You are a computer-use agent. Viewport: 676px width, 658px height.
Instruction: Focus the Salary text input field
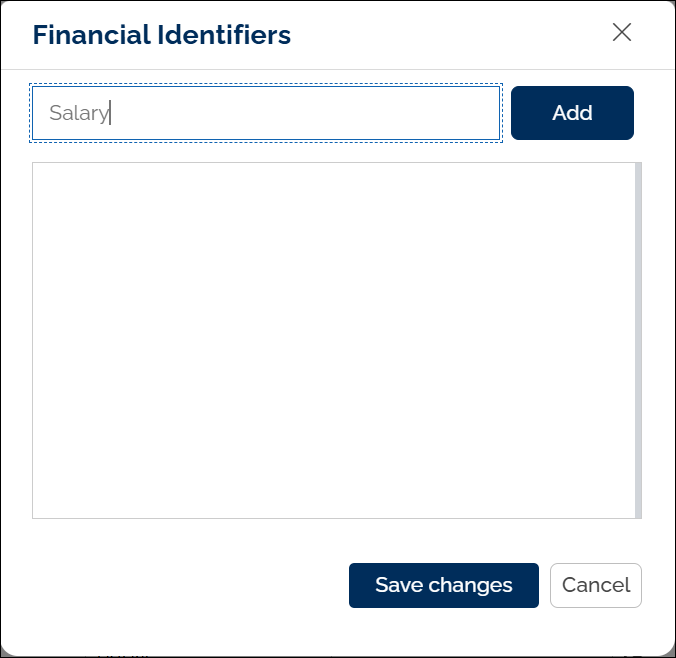pos(266,113)
